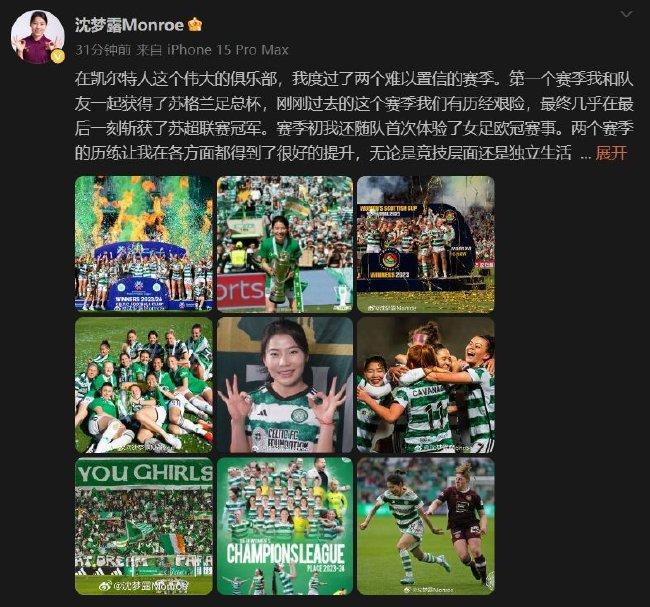Open the Champions League squad poster
This screenshot has height=607, width=650.
coord(285,526)
